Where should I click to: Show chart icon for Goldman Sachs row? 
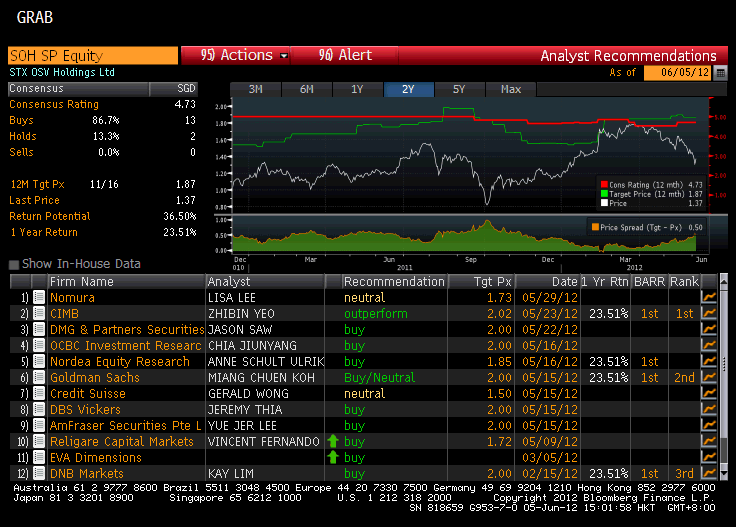709,377
